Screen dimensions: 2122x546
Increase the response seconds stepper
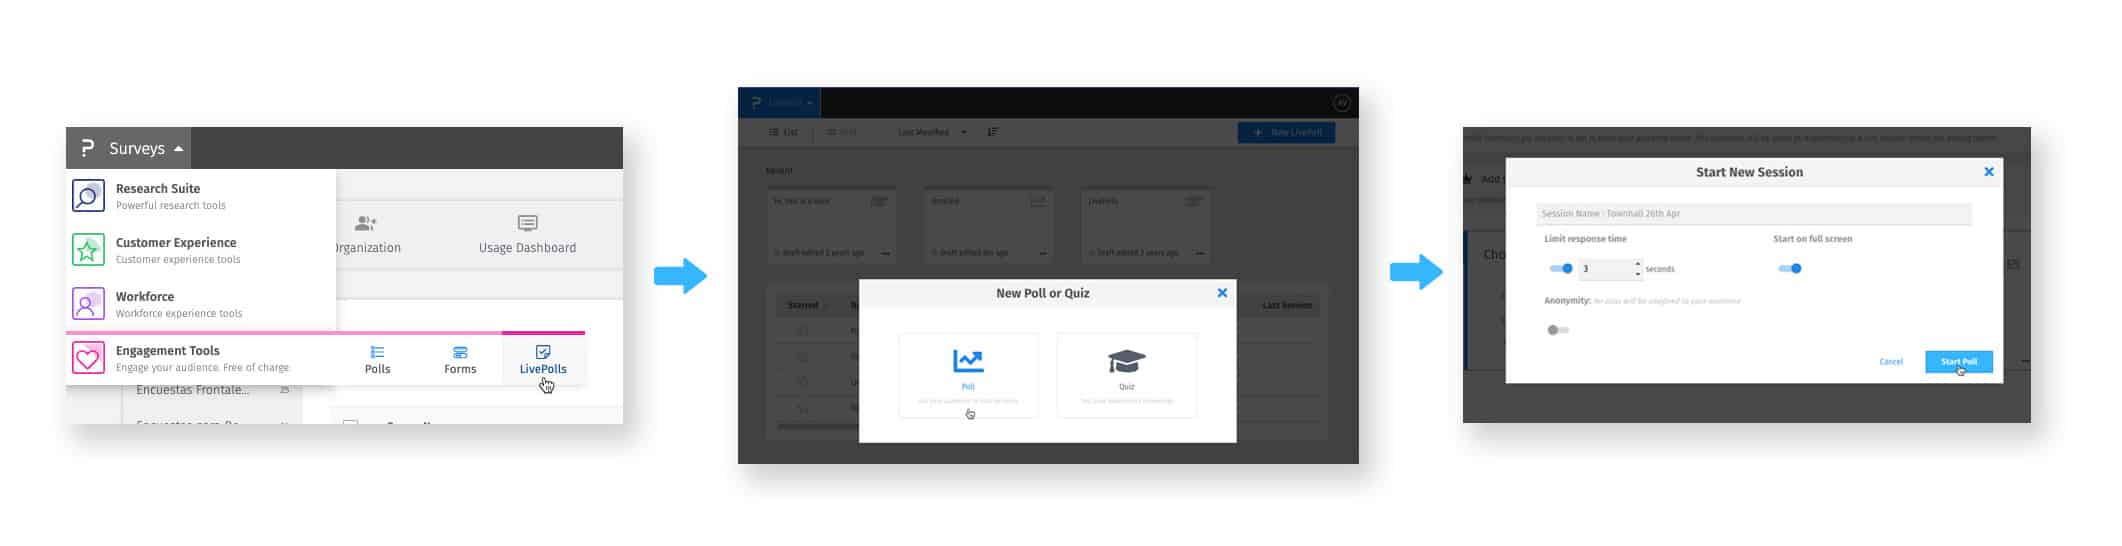(x=1638, y=264)
